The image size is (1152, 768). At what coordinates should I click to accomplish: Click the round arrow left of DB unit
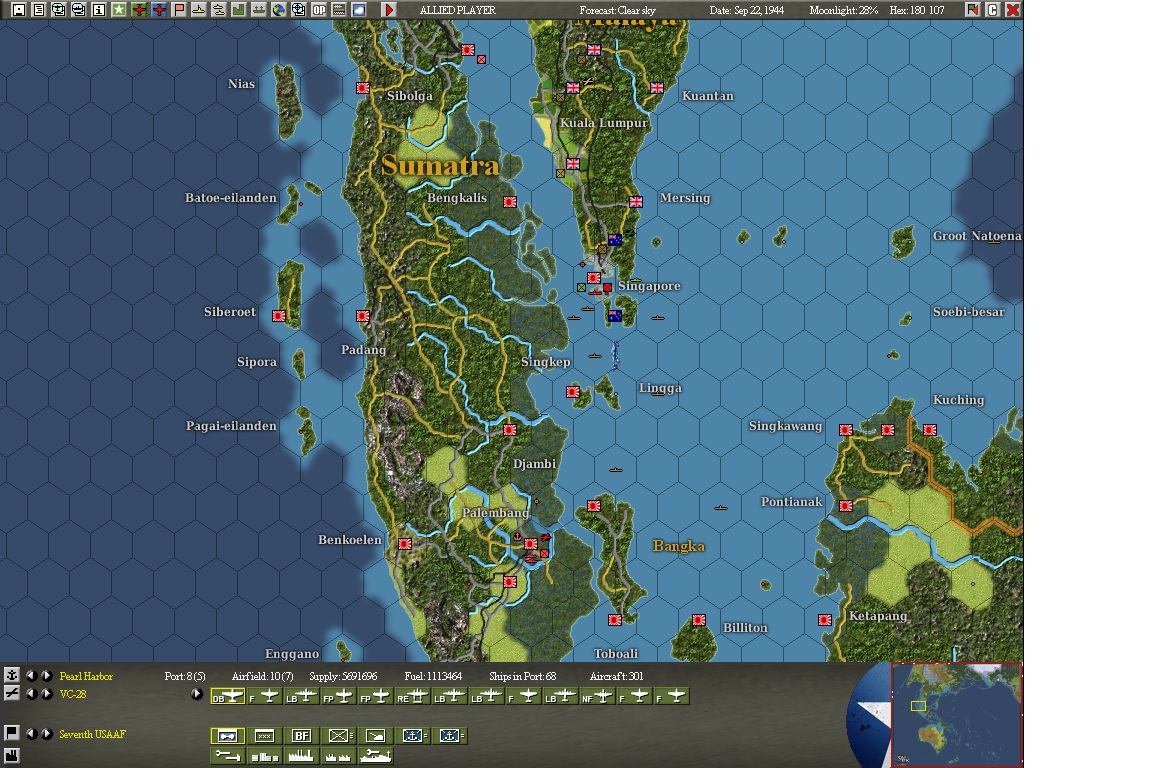[x=196, y=693]
